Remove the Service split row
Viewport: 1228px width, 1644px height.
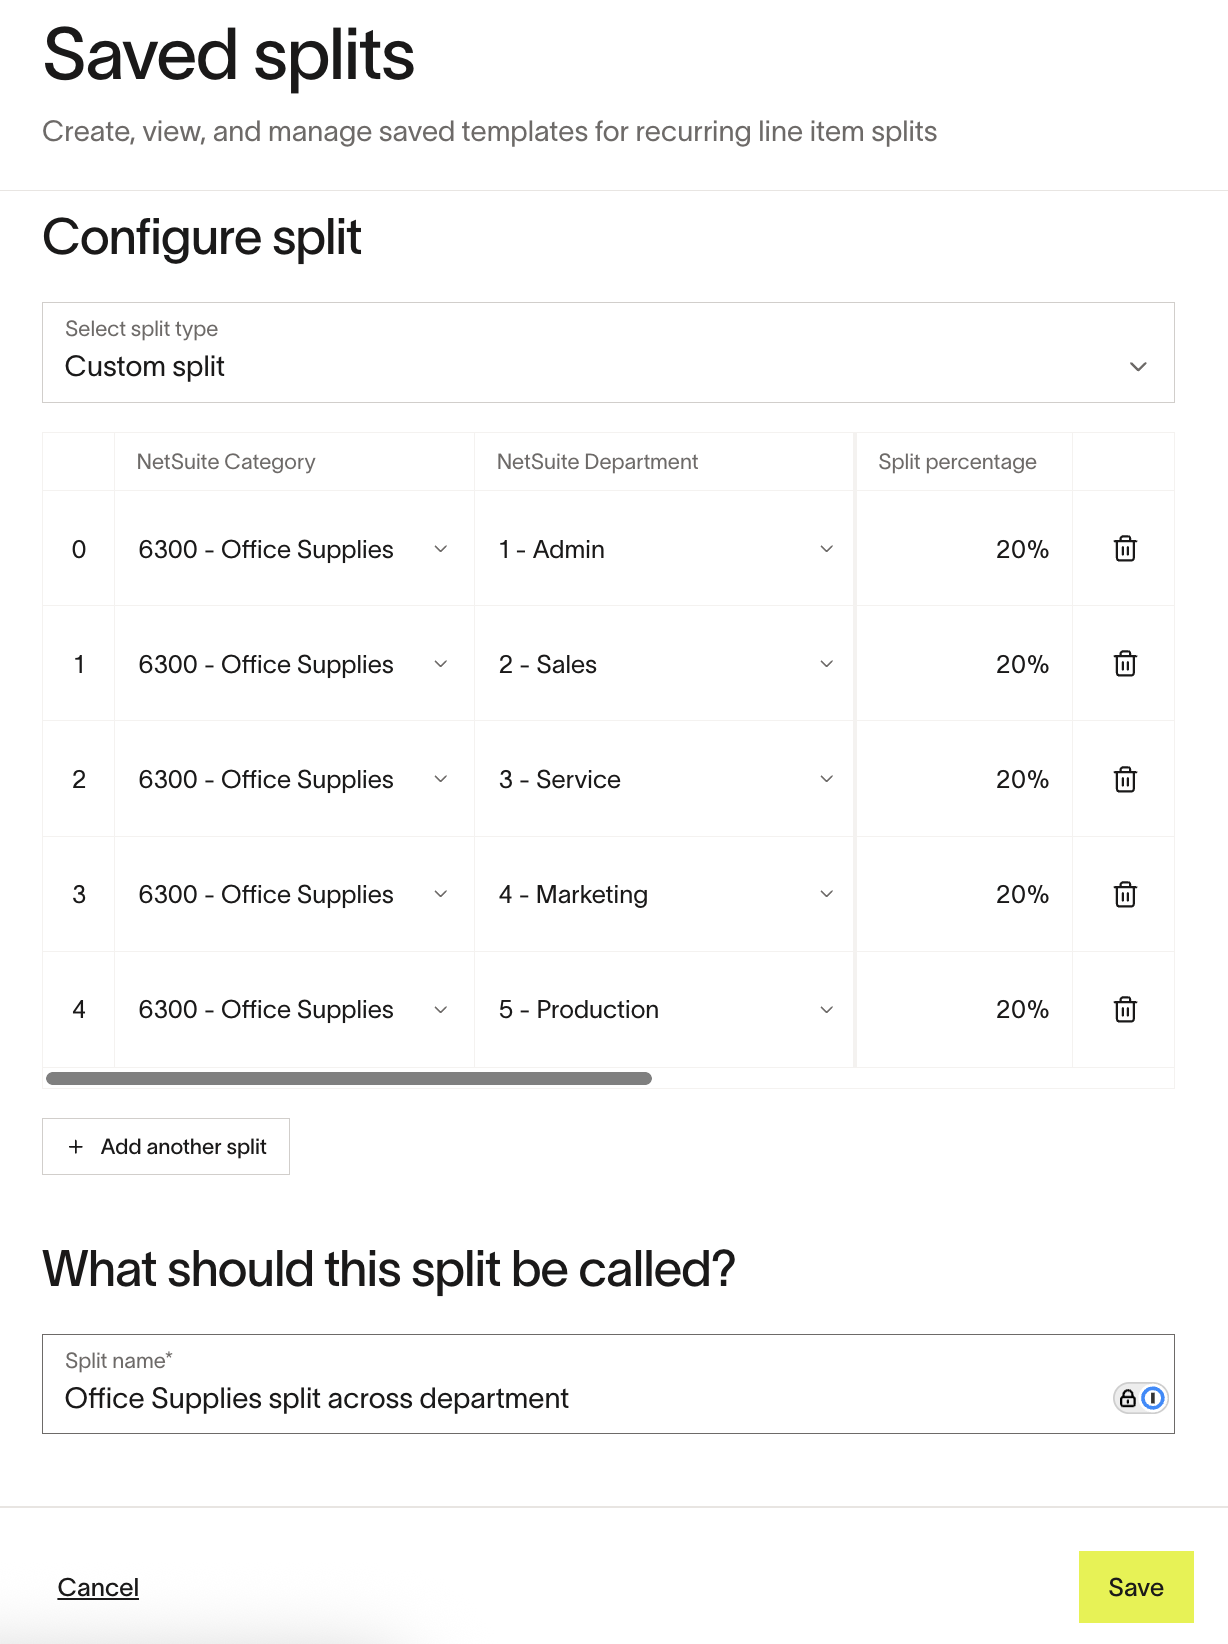coord(1125,779)
